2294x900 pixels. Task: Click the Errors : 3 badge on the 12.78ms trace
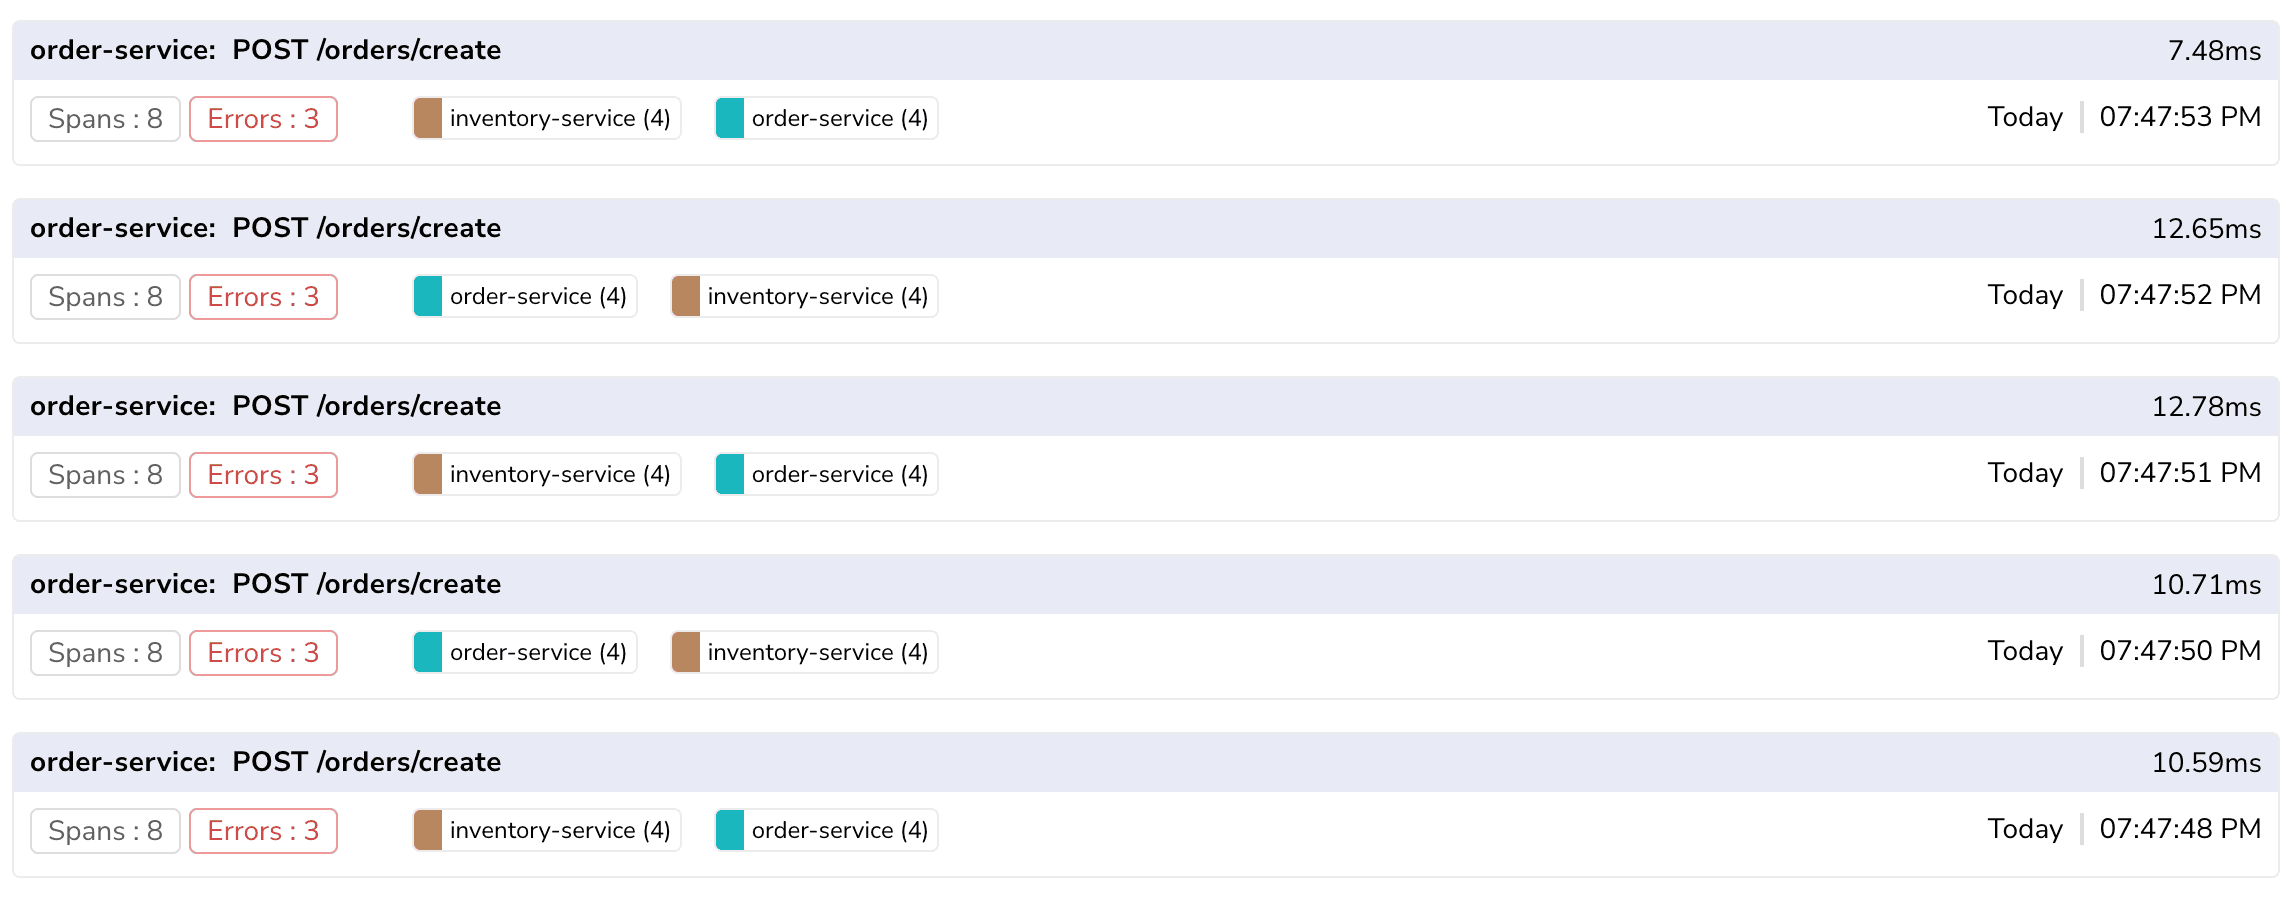263,474
